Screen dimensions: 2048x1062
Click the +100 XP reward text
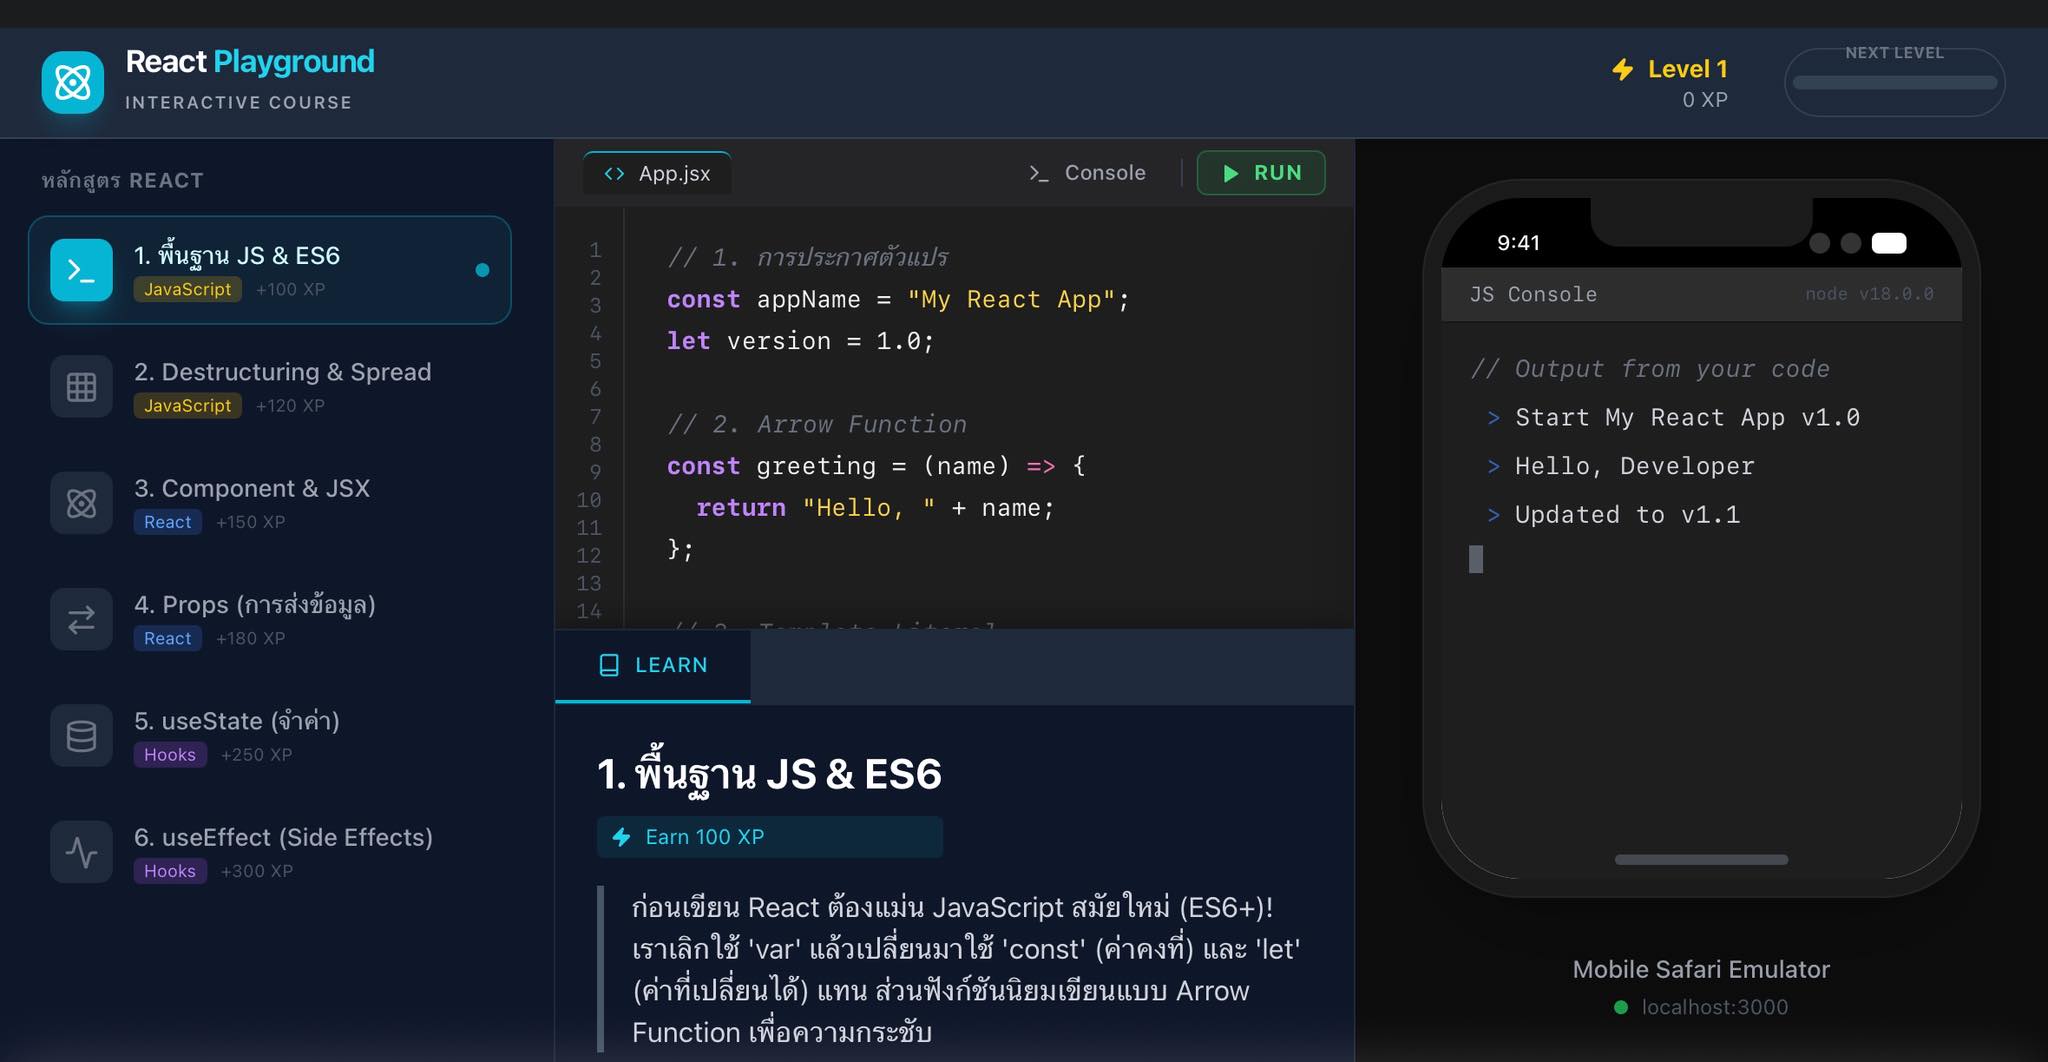290,289
